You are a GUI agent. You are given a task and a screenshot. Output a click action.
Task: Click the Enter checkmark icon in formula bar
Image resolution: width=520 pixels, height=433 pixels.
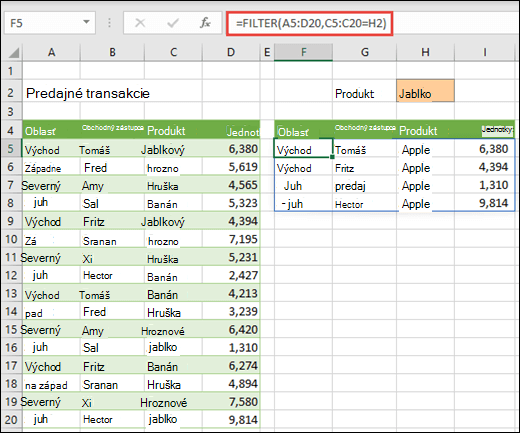(x=173, y=23)
